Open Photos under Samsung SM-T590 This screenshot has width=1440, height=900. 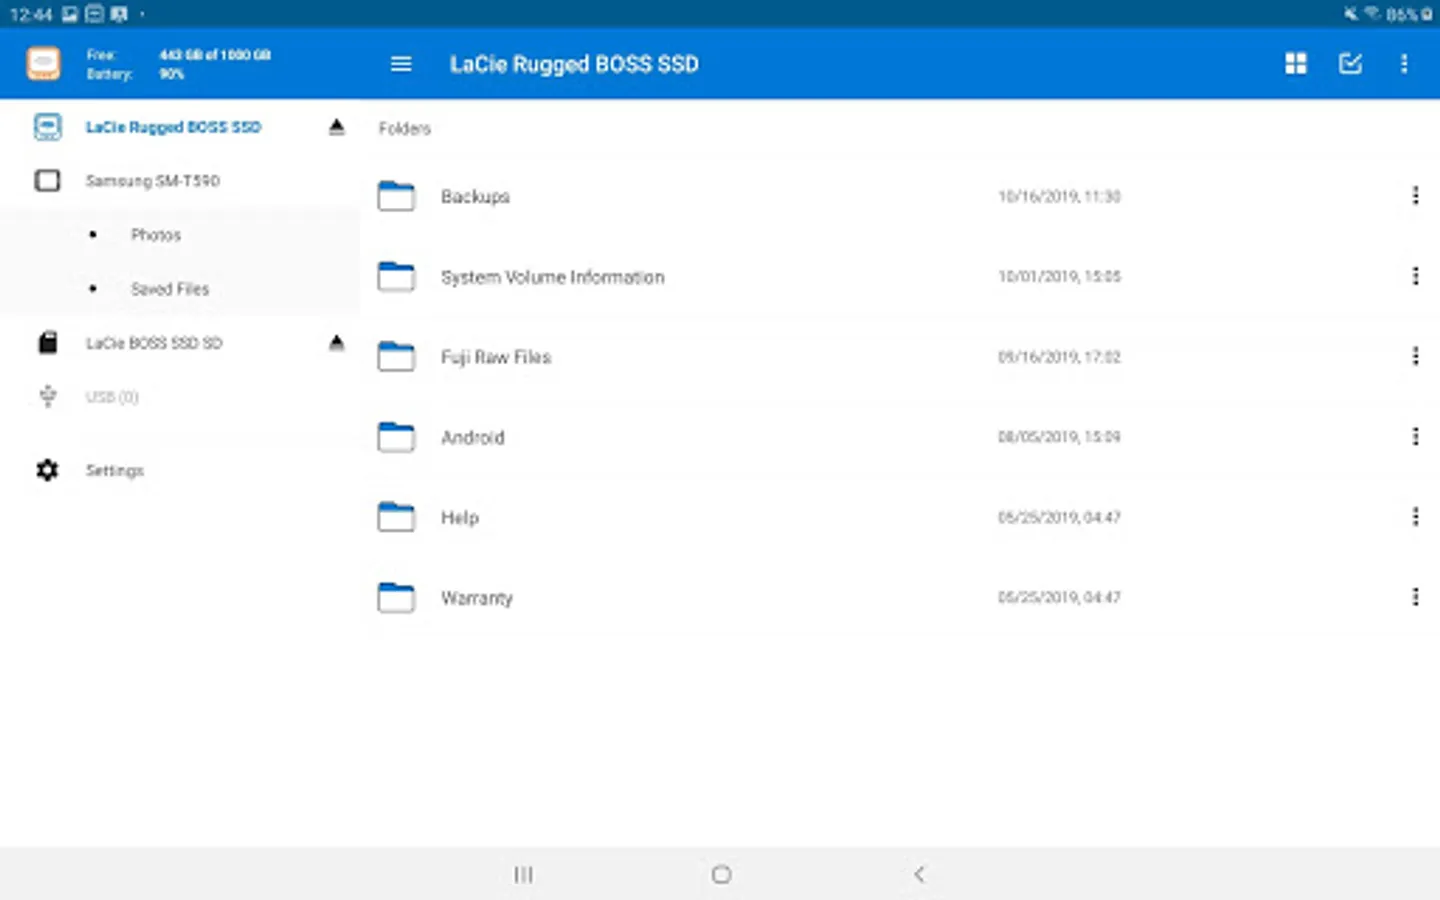click(x=156, y=235)
